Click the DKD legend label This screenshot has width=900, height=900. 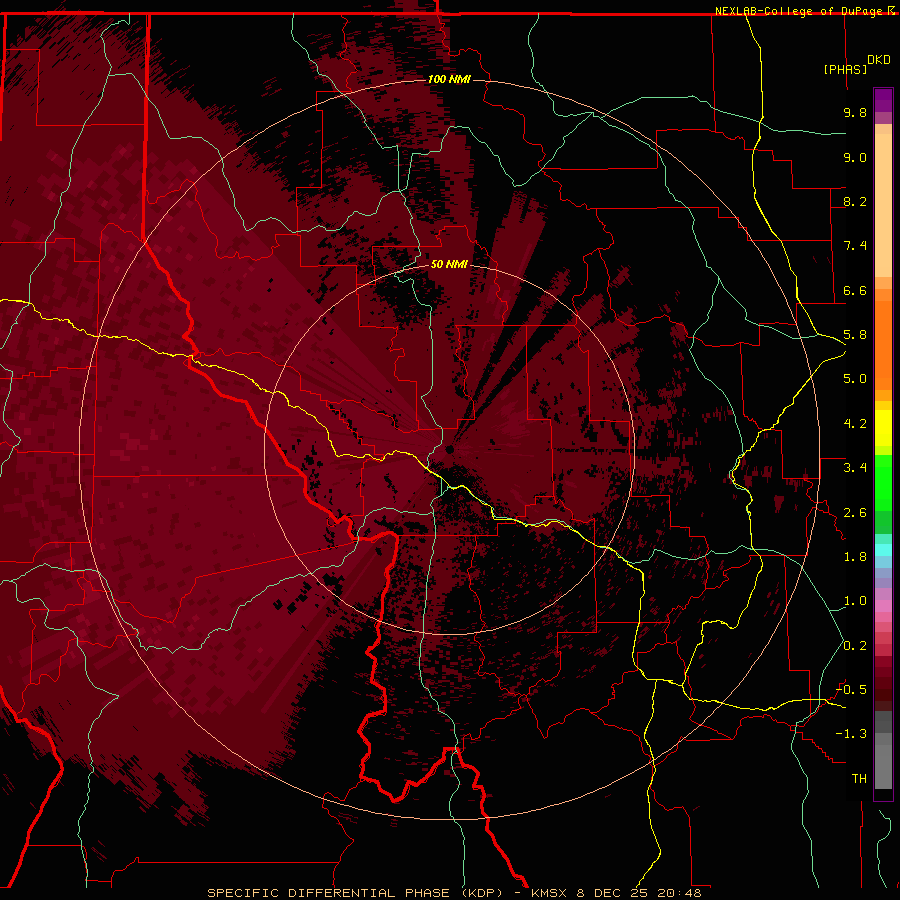click(879, 60)
